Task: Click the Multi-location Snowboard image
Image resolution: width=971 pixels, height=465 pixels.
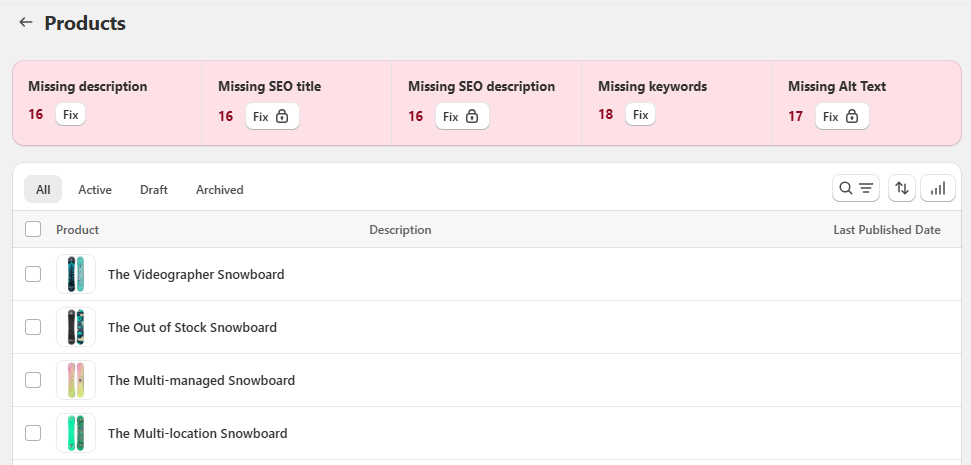Action: [76, 433]
